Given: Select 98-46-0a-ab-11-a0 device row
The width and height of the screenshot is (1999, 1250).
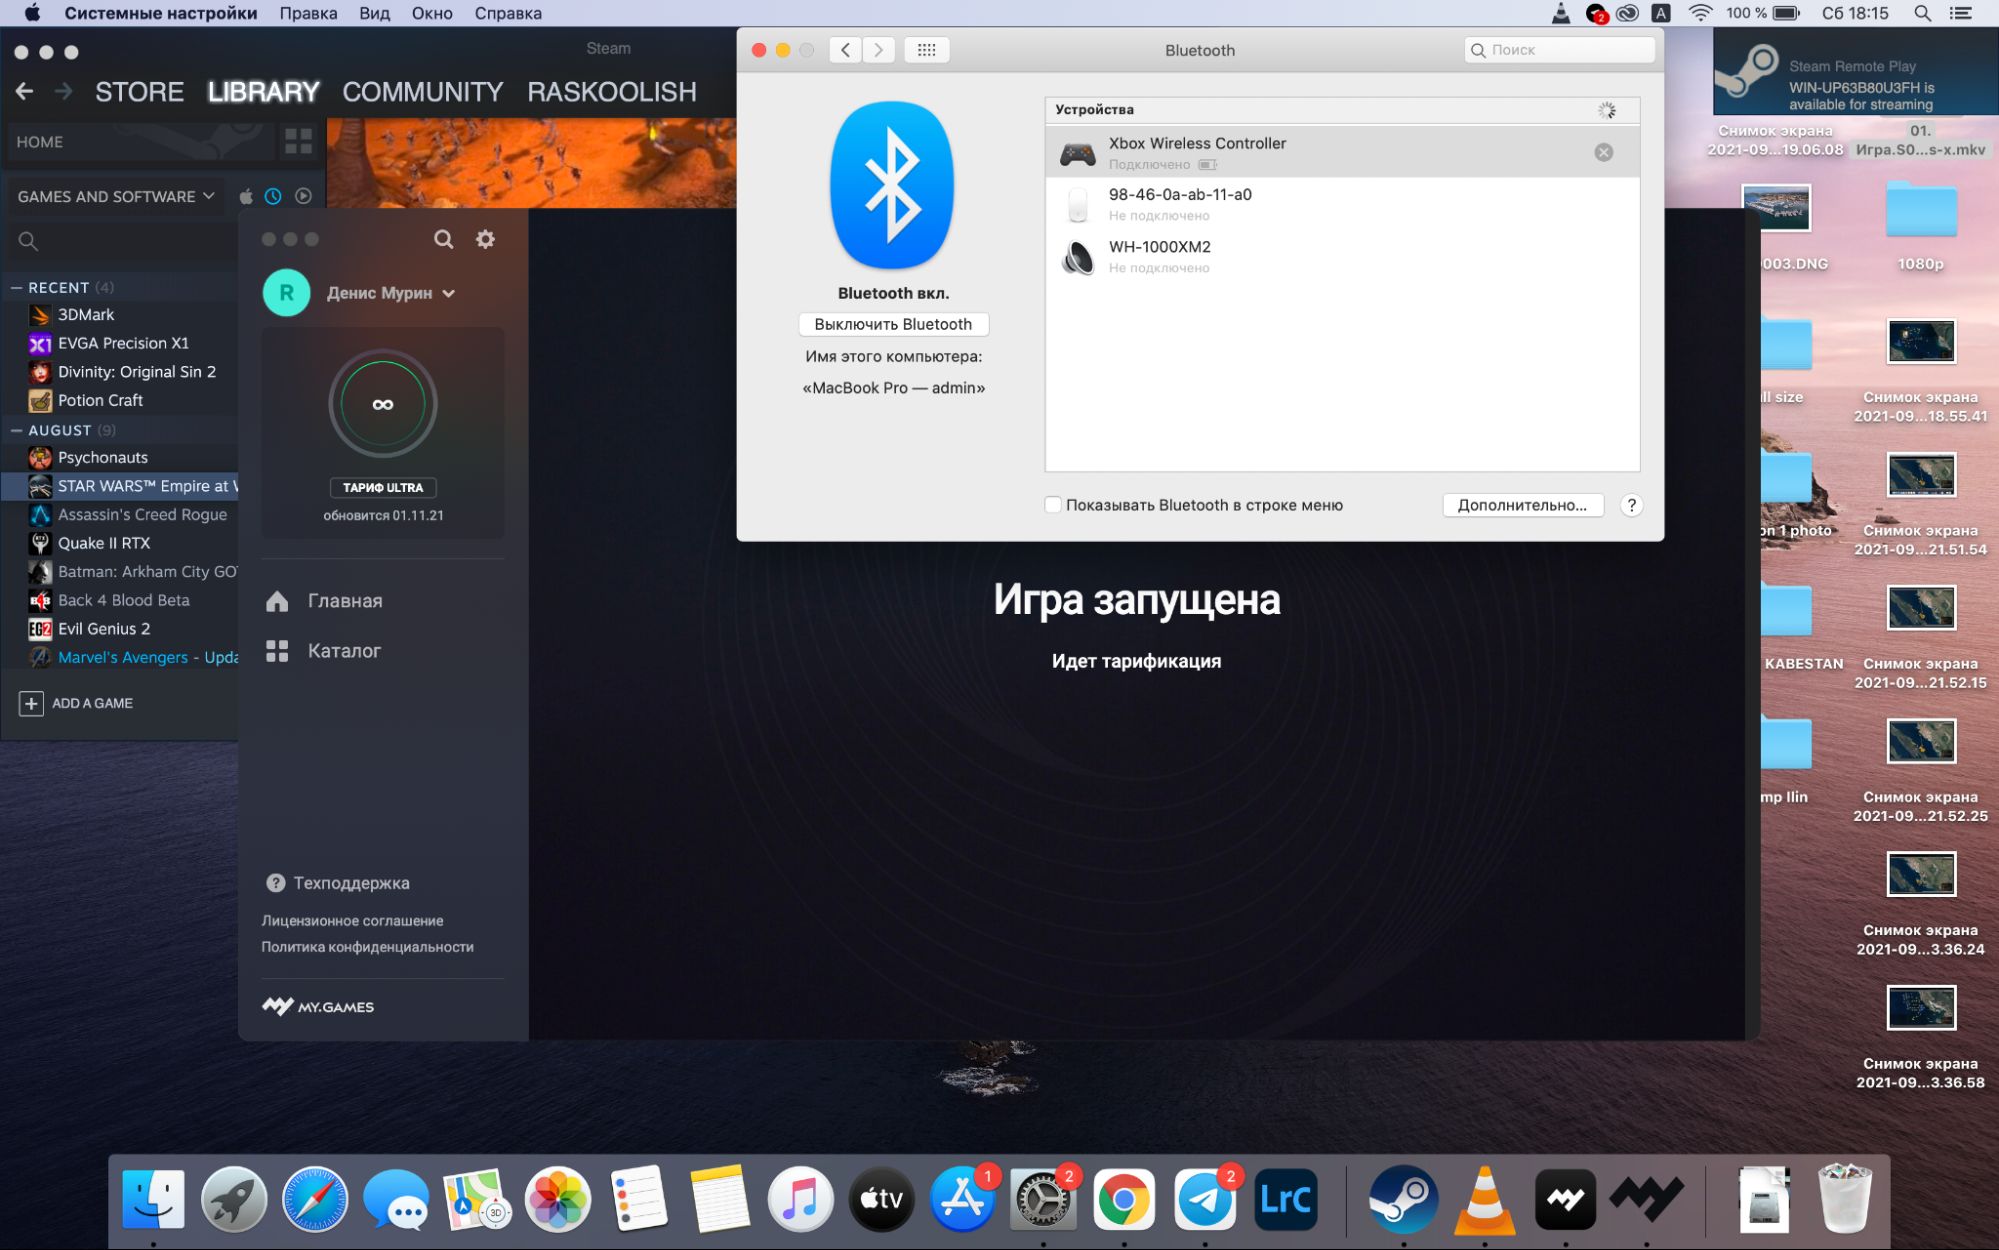Looking at the screenshot, I should 1342,204.
